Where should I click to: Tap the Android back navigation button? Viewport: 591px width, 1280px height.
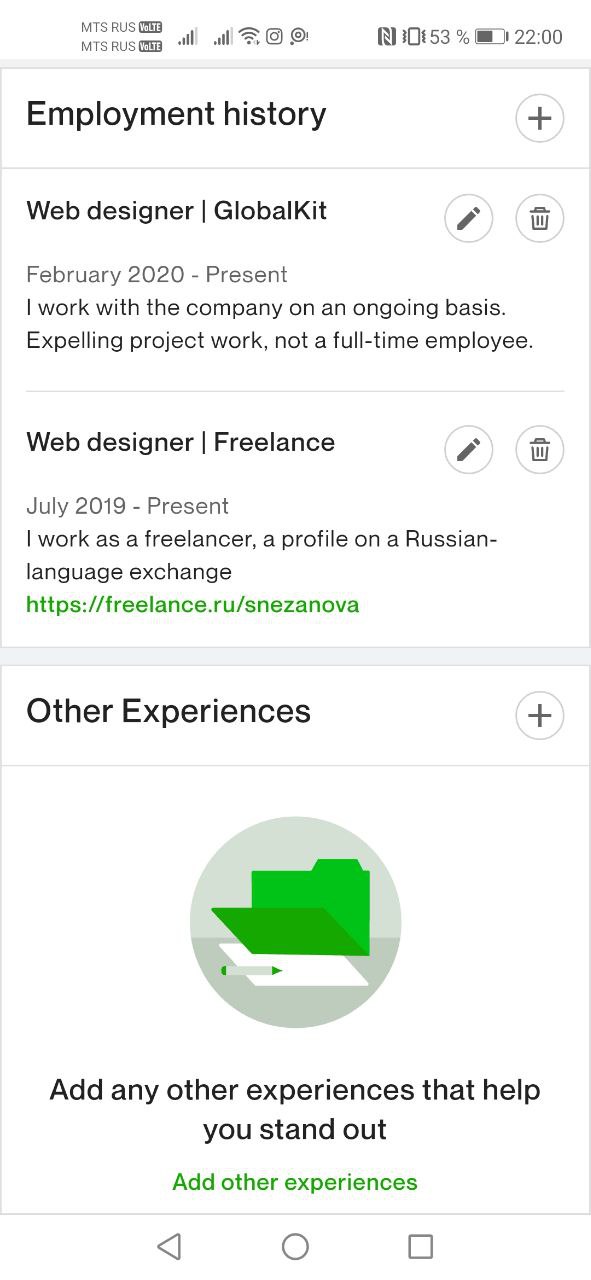(x=169, y=1246)
